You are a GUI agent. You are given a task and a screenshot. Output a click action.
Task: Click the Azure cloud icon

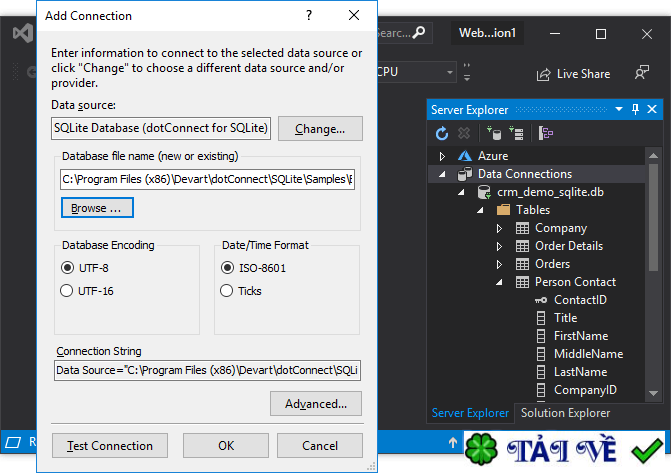[465, 156]
